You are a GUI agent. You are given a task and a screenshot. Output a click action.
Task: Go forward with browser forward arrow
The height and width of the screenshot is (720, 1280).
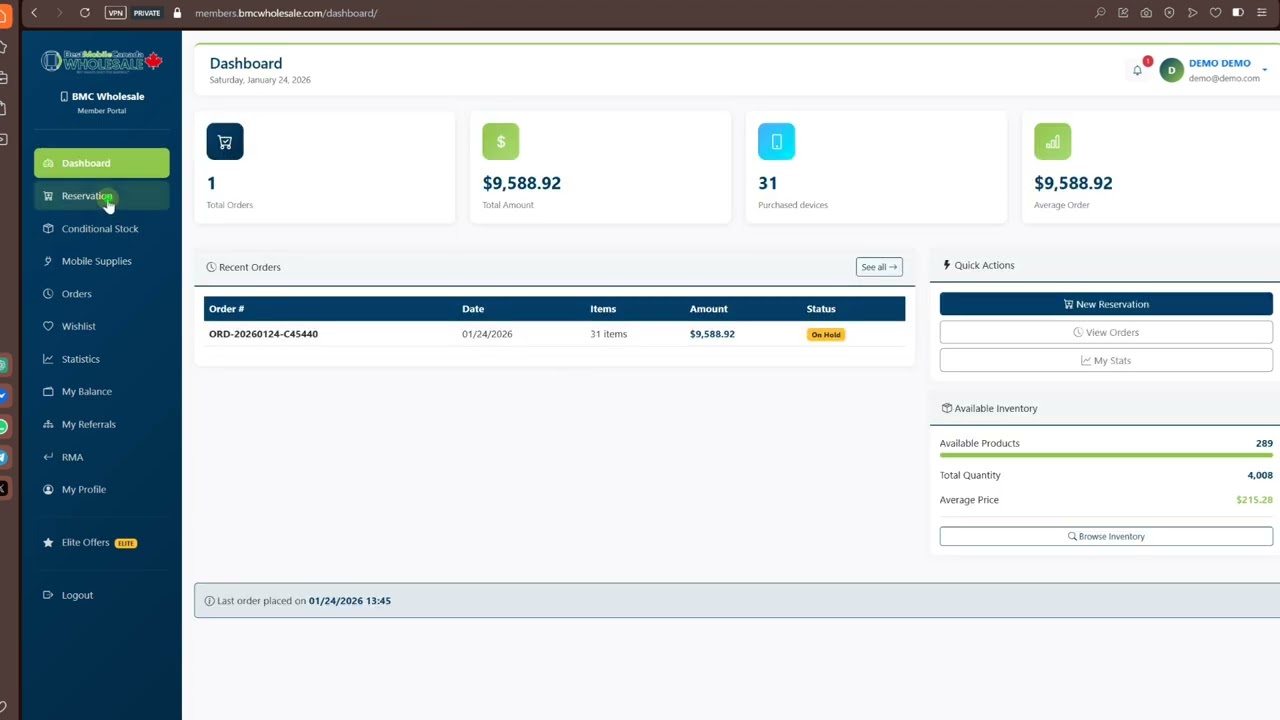59,13
